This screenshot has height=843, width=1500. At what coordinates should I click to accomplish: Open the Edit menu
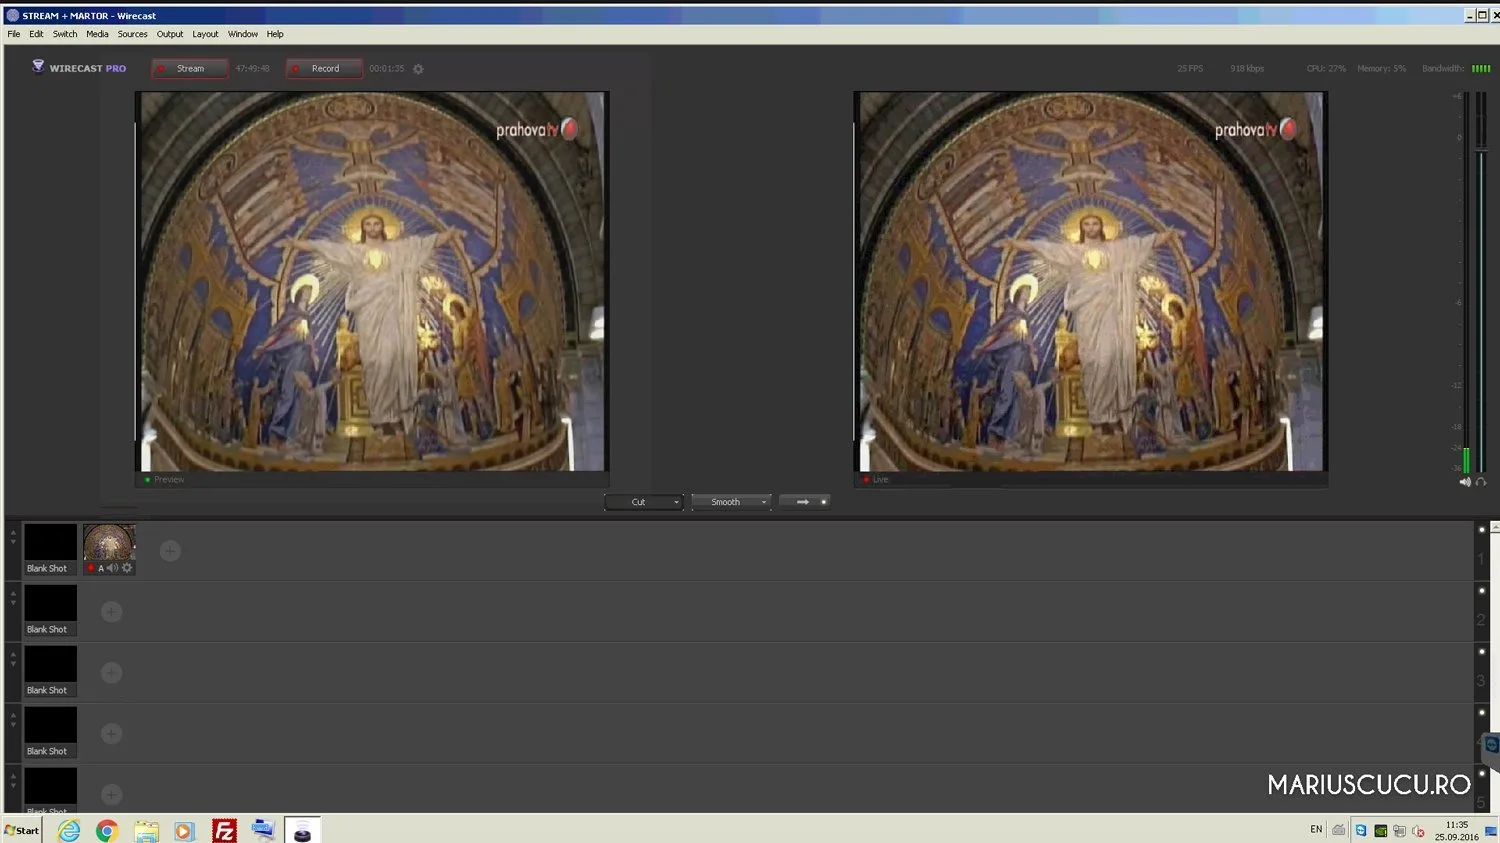click(x=36, y=34)
